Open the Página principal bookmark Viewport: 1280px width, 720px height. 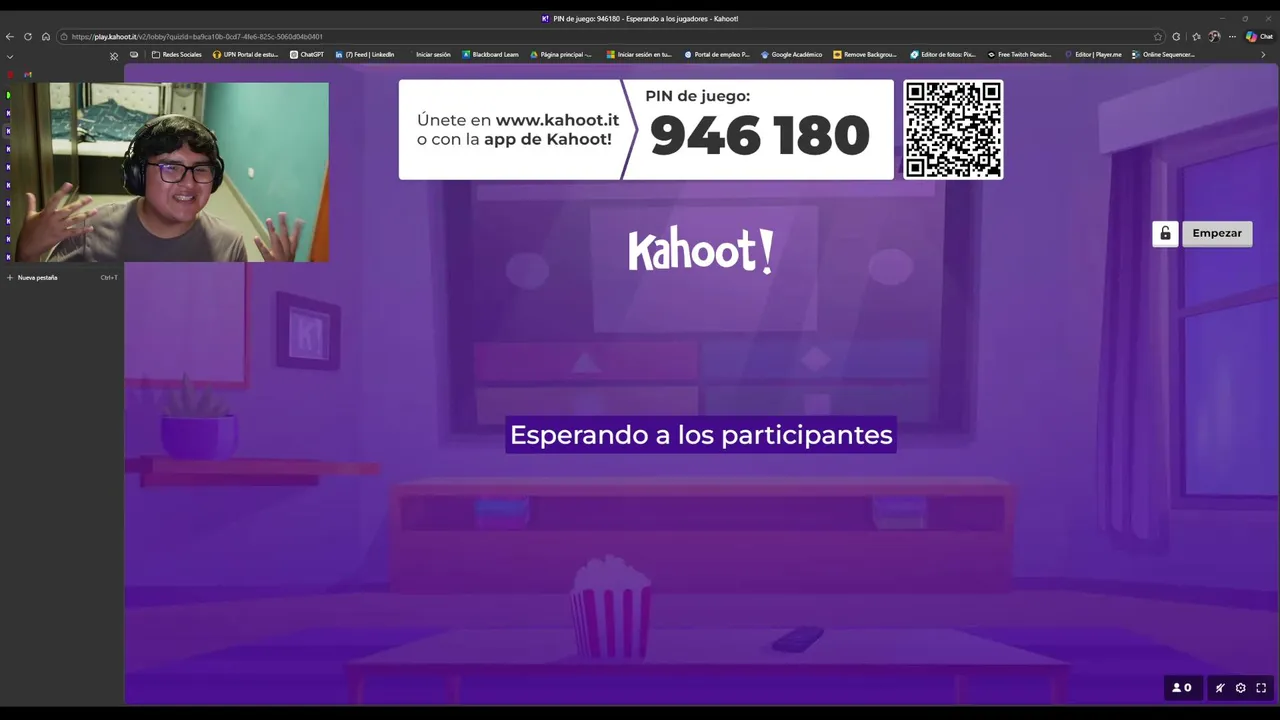coord(562,54)
